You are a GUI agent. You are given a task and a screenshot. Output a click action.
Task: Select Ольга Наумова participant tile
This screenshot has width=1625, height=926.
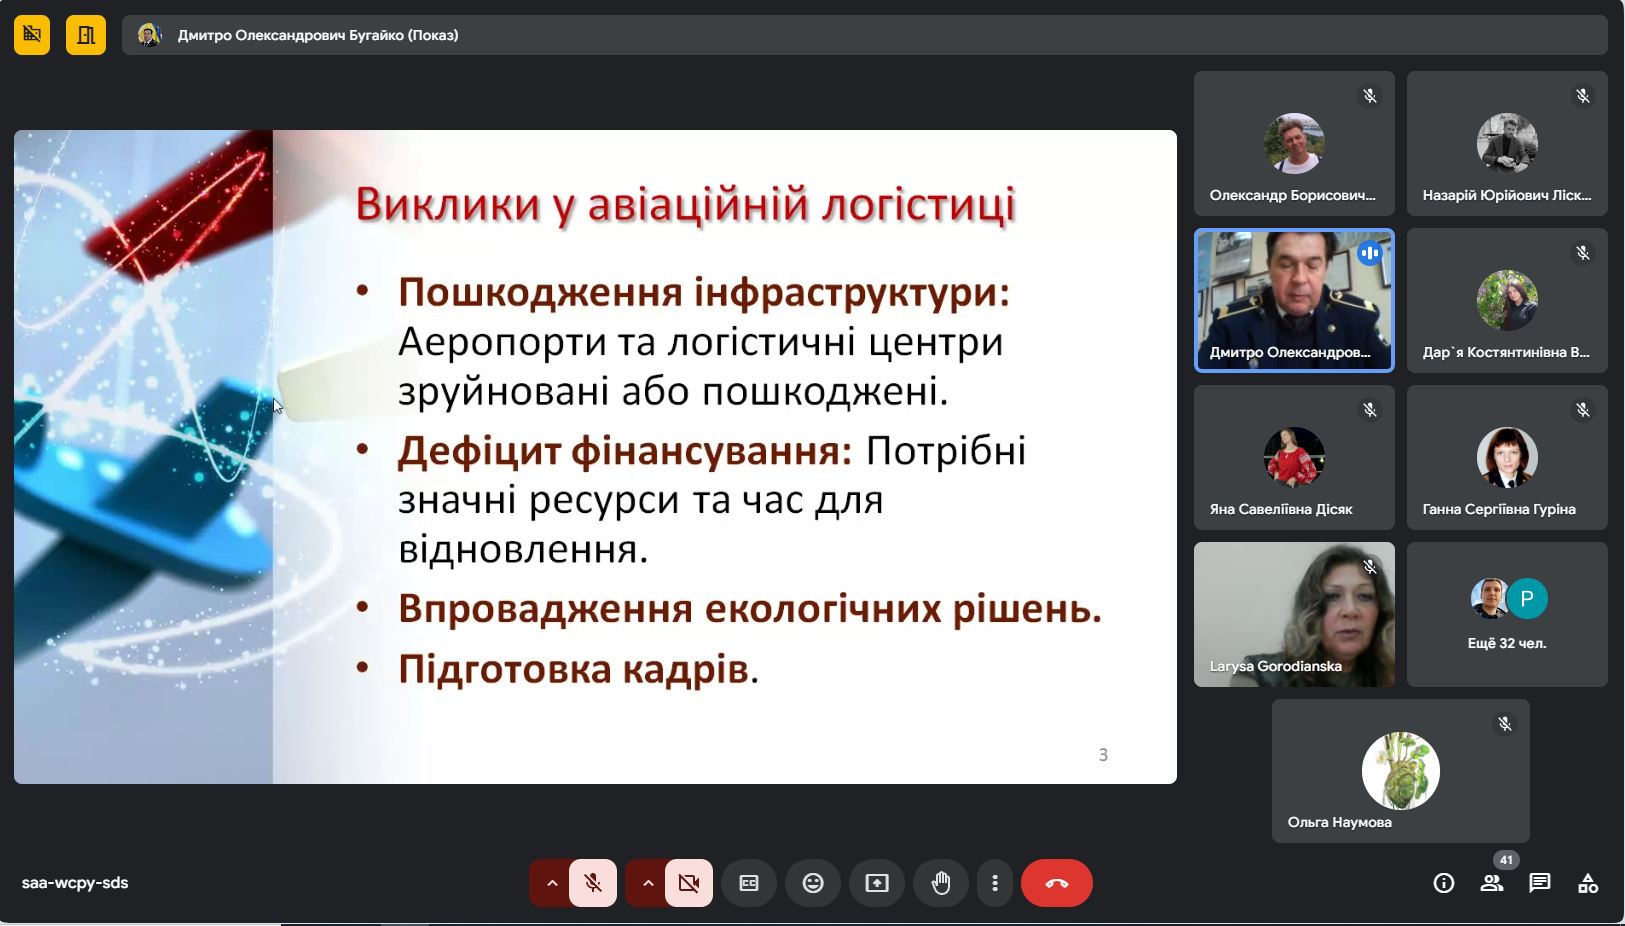click(1400, 771)
